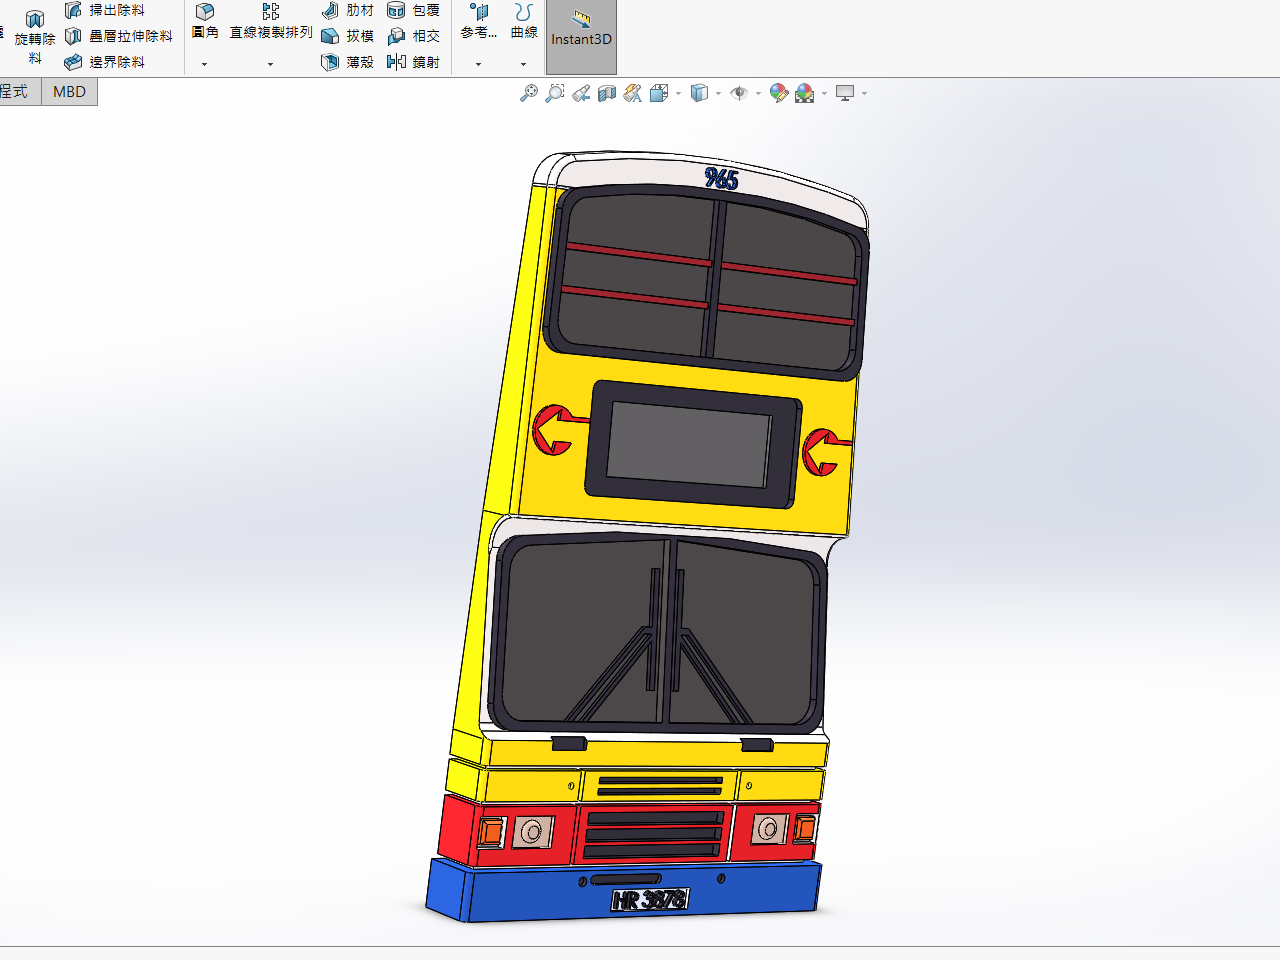Expand the Fillet (圓角) dropdown arrow

tap(204, 64)
